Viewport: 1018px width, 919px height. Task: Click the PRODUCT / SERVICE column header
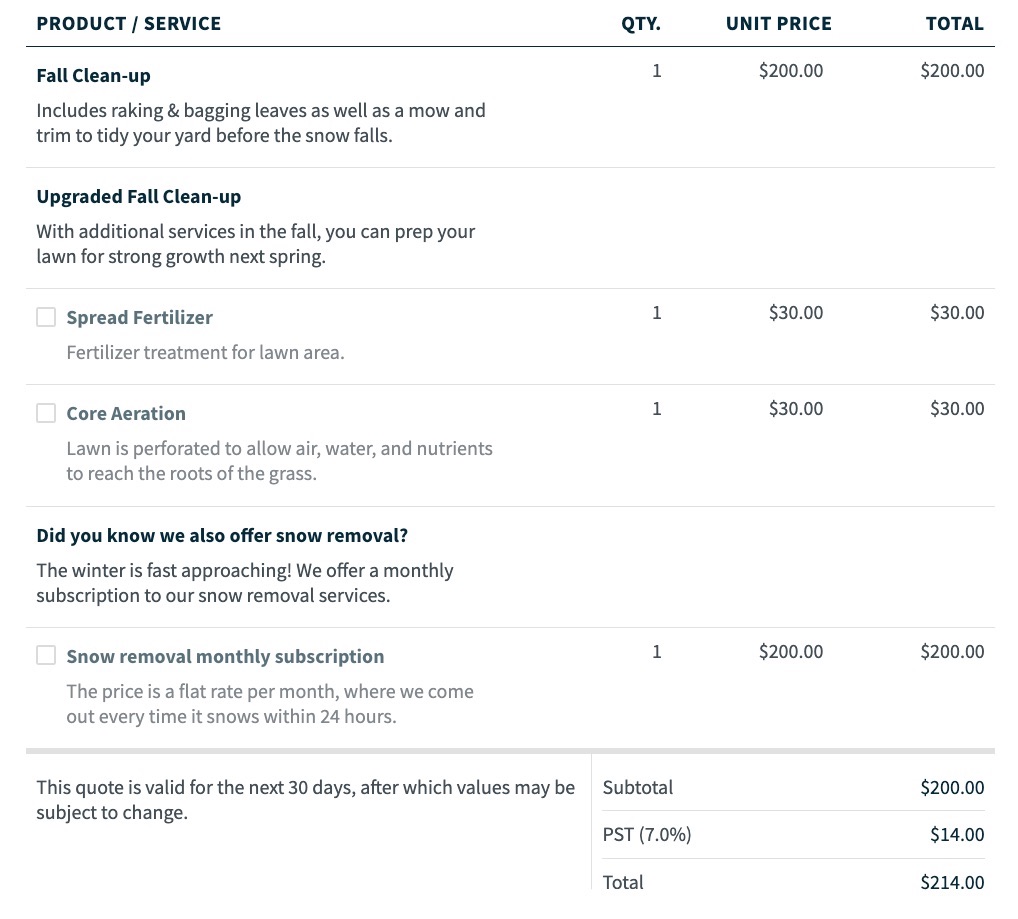pos(128,23)
